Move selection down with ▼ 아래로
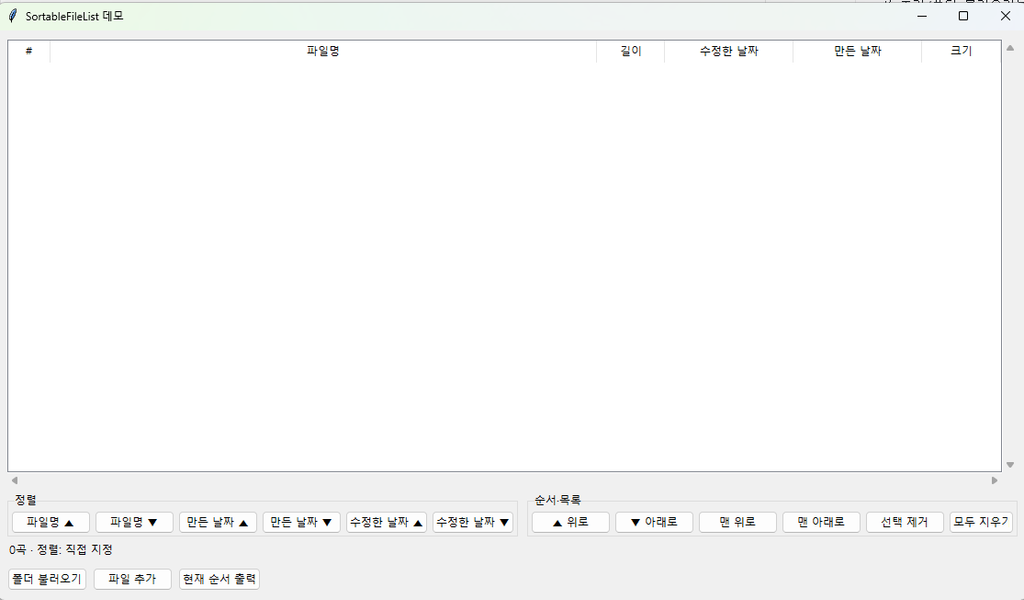 coord(654,522)
